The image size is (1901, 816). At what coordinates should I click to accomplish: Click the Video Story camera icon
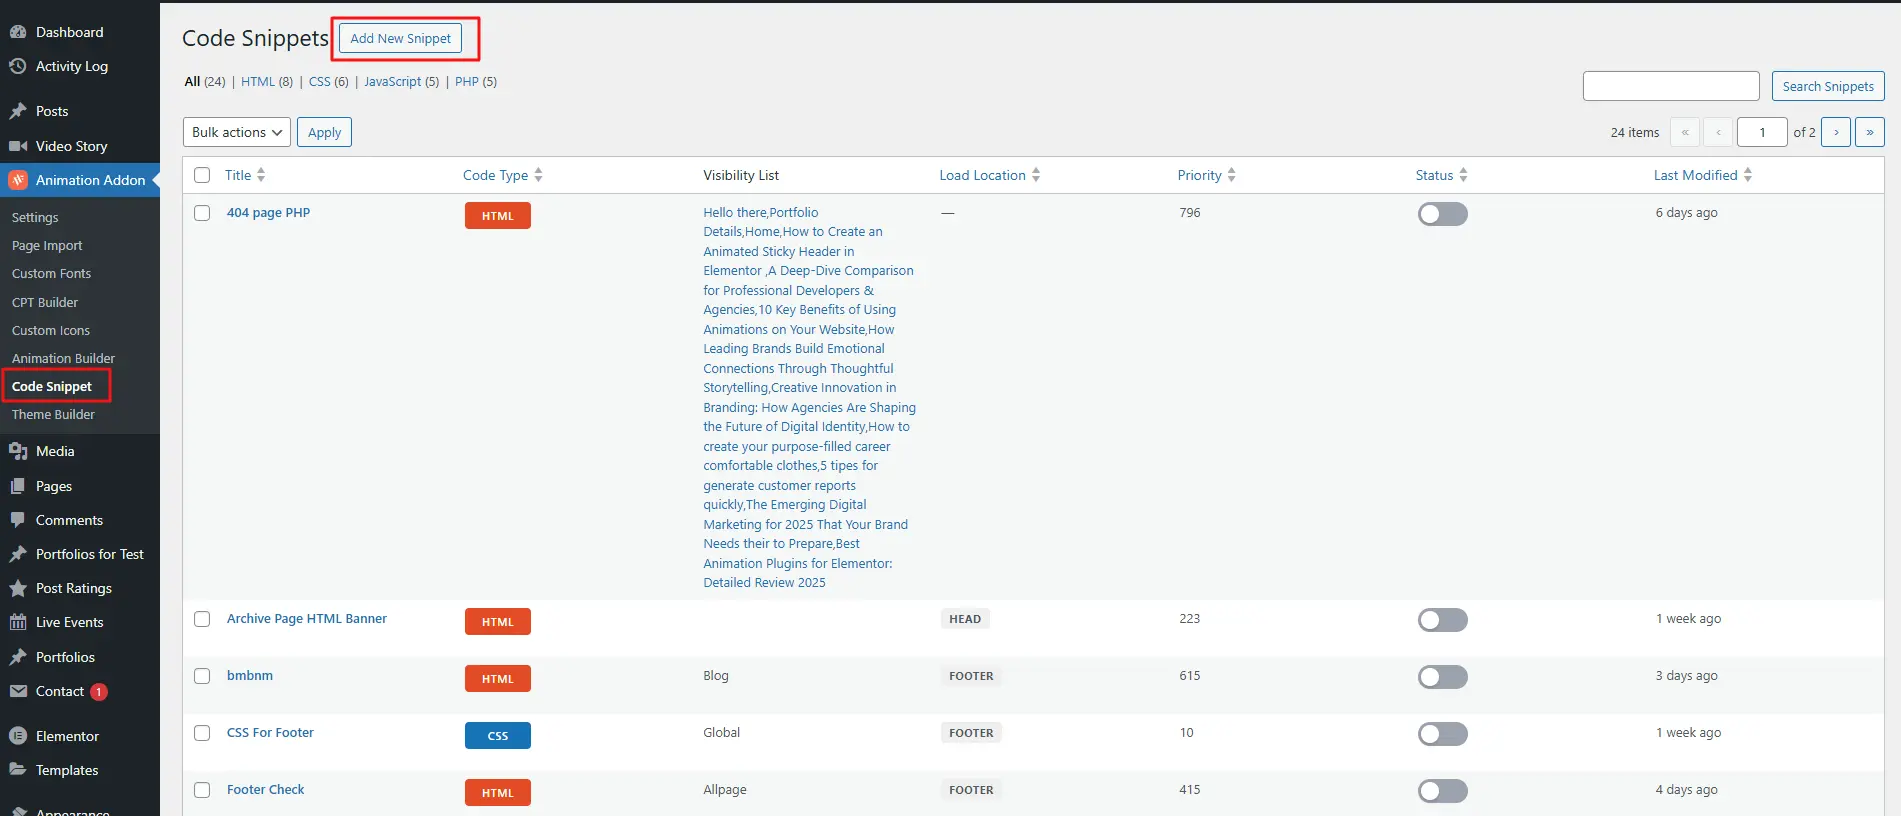point(18,146)
